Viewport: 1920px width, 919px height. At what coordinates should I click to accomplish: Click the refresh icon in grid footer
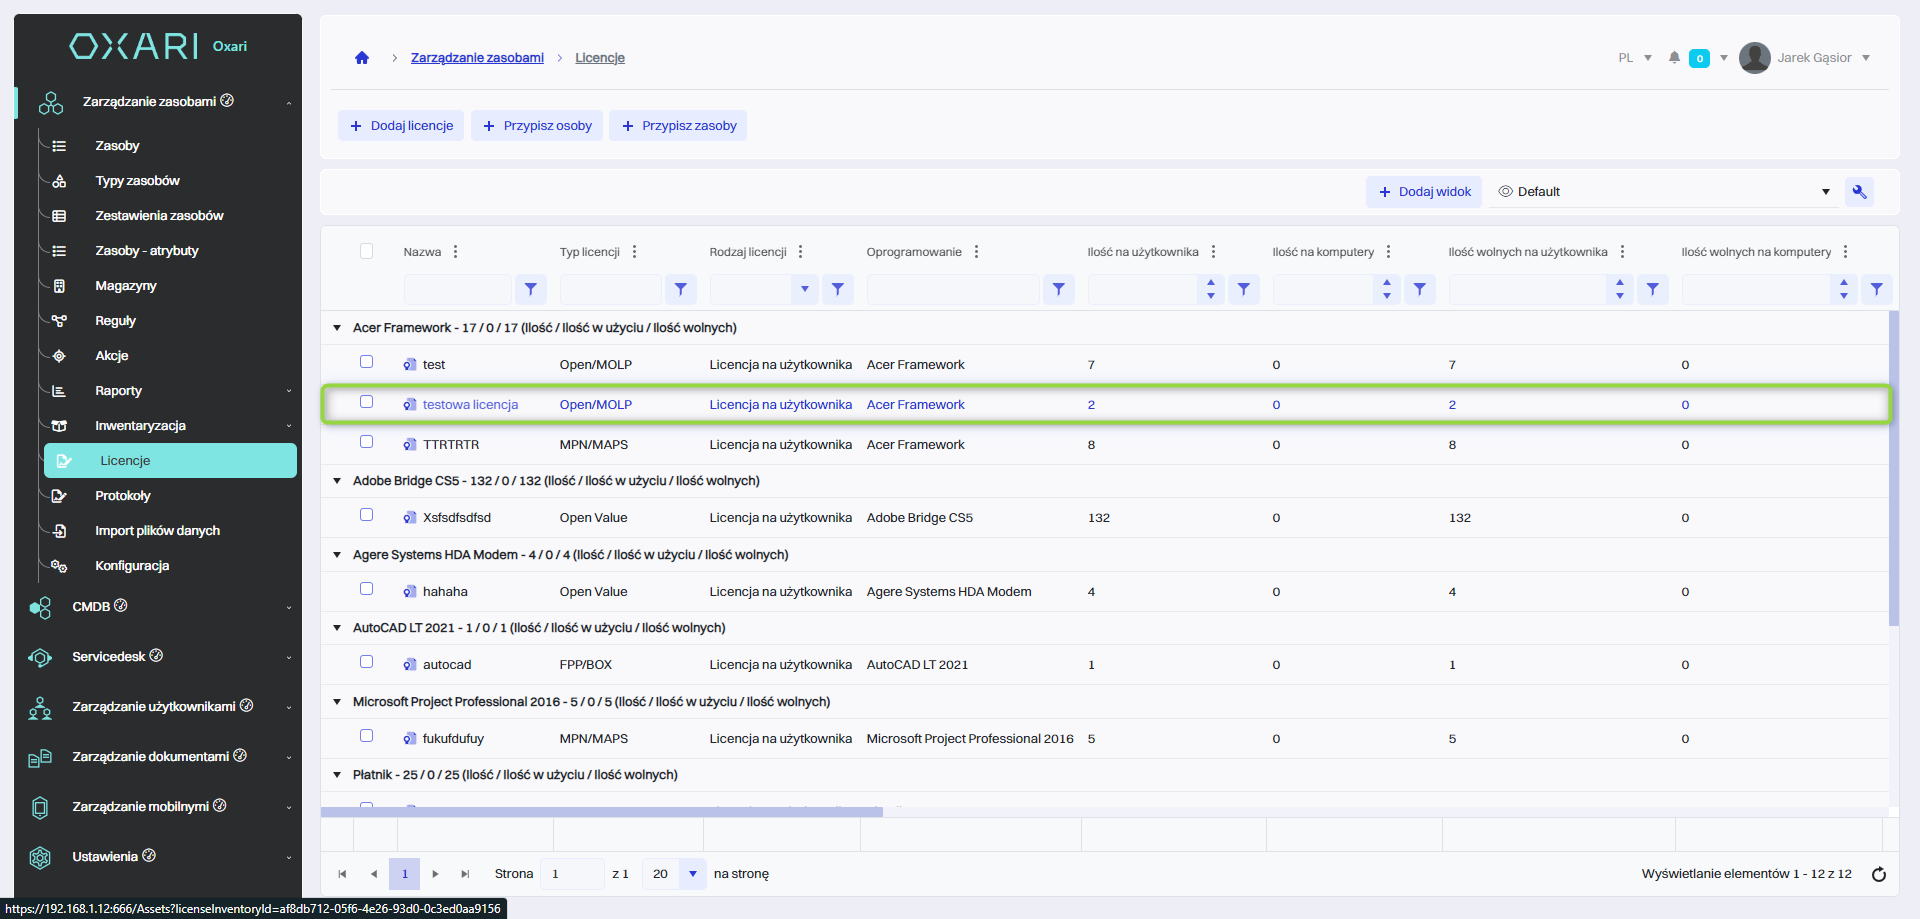coord(1878,874)
